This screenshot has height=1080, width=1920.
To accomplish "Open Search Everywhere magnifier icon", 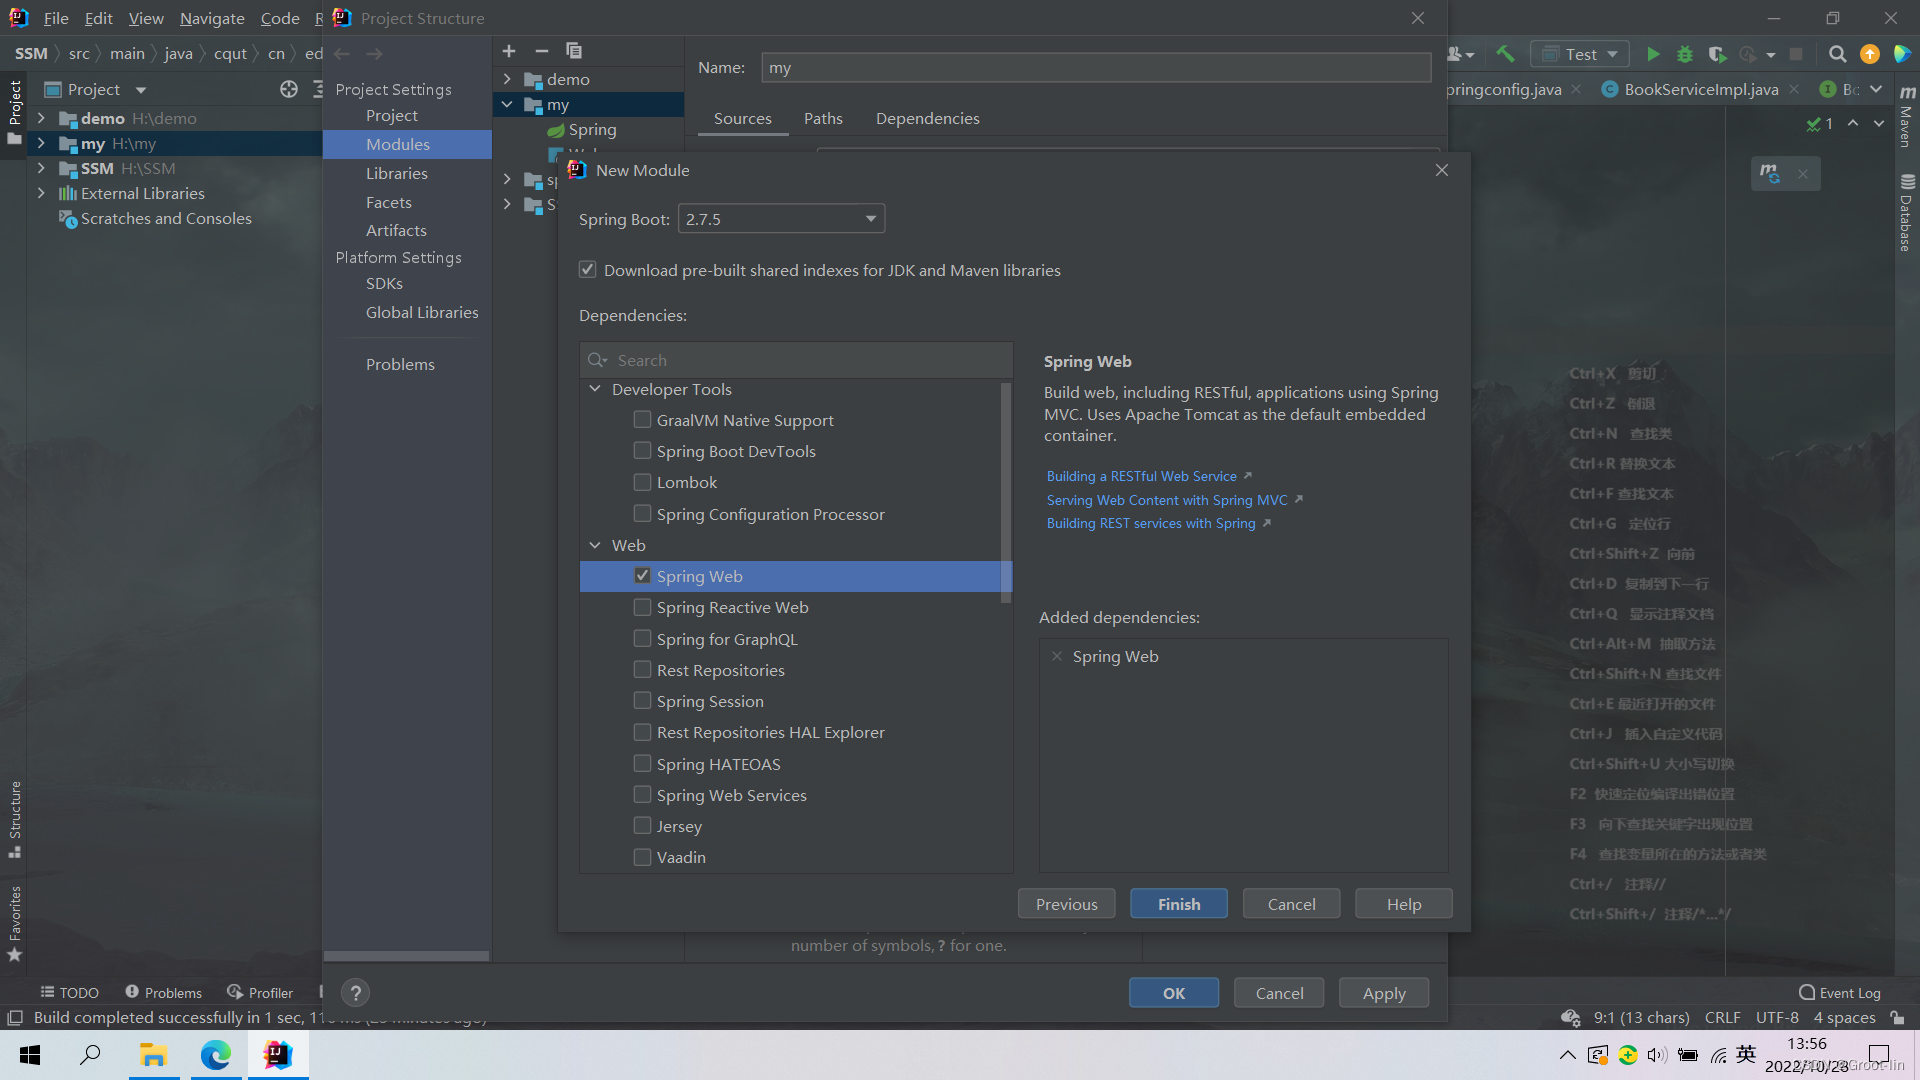I will [1837, 54].
